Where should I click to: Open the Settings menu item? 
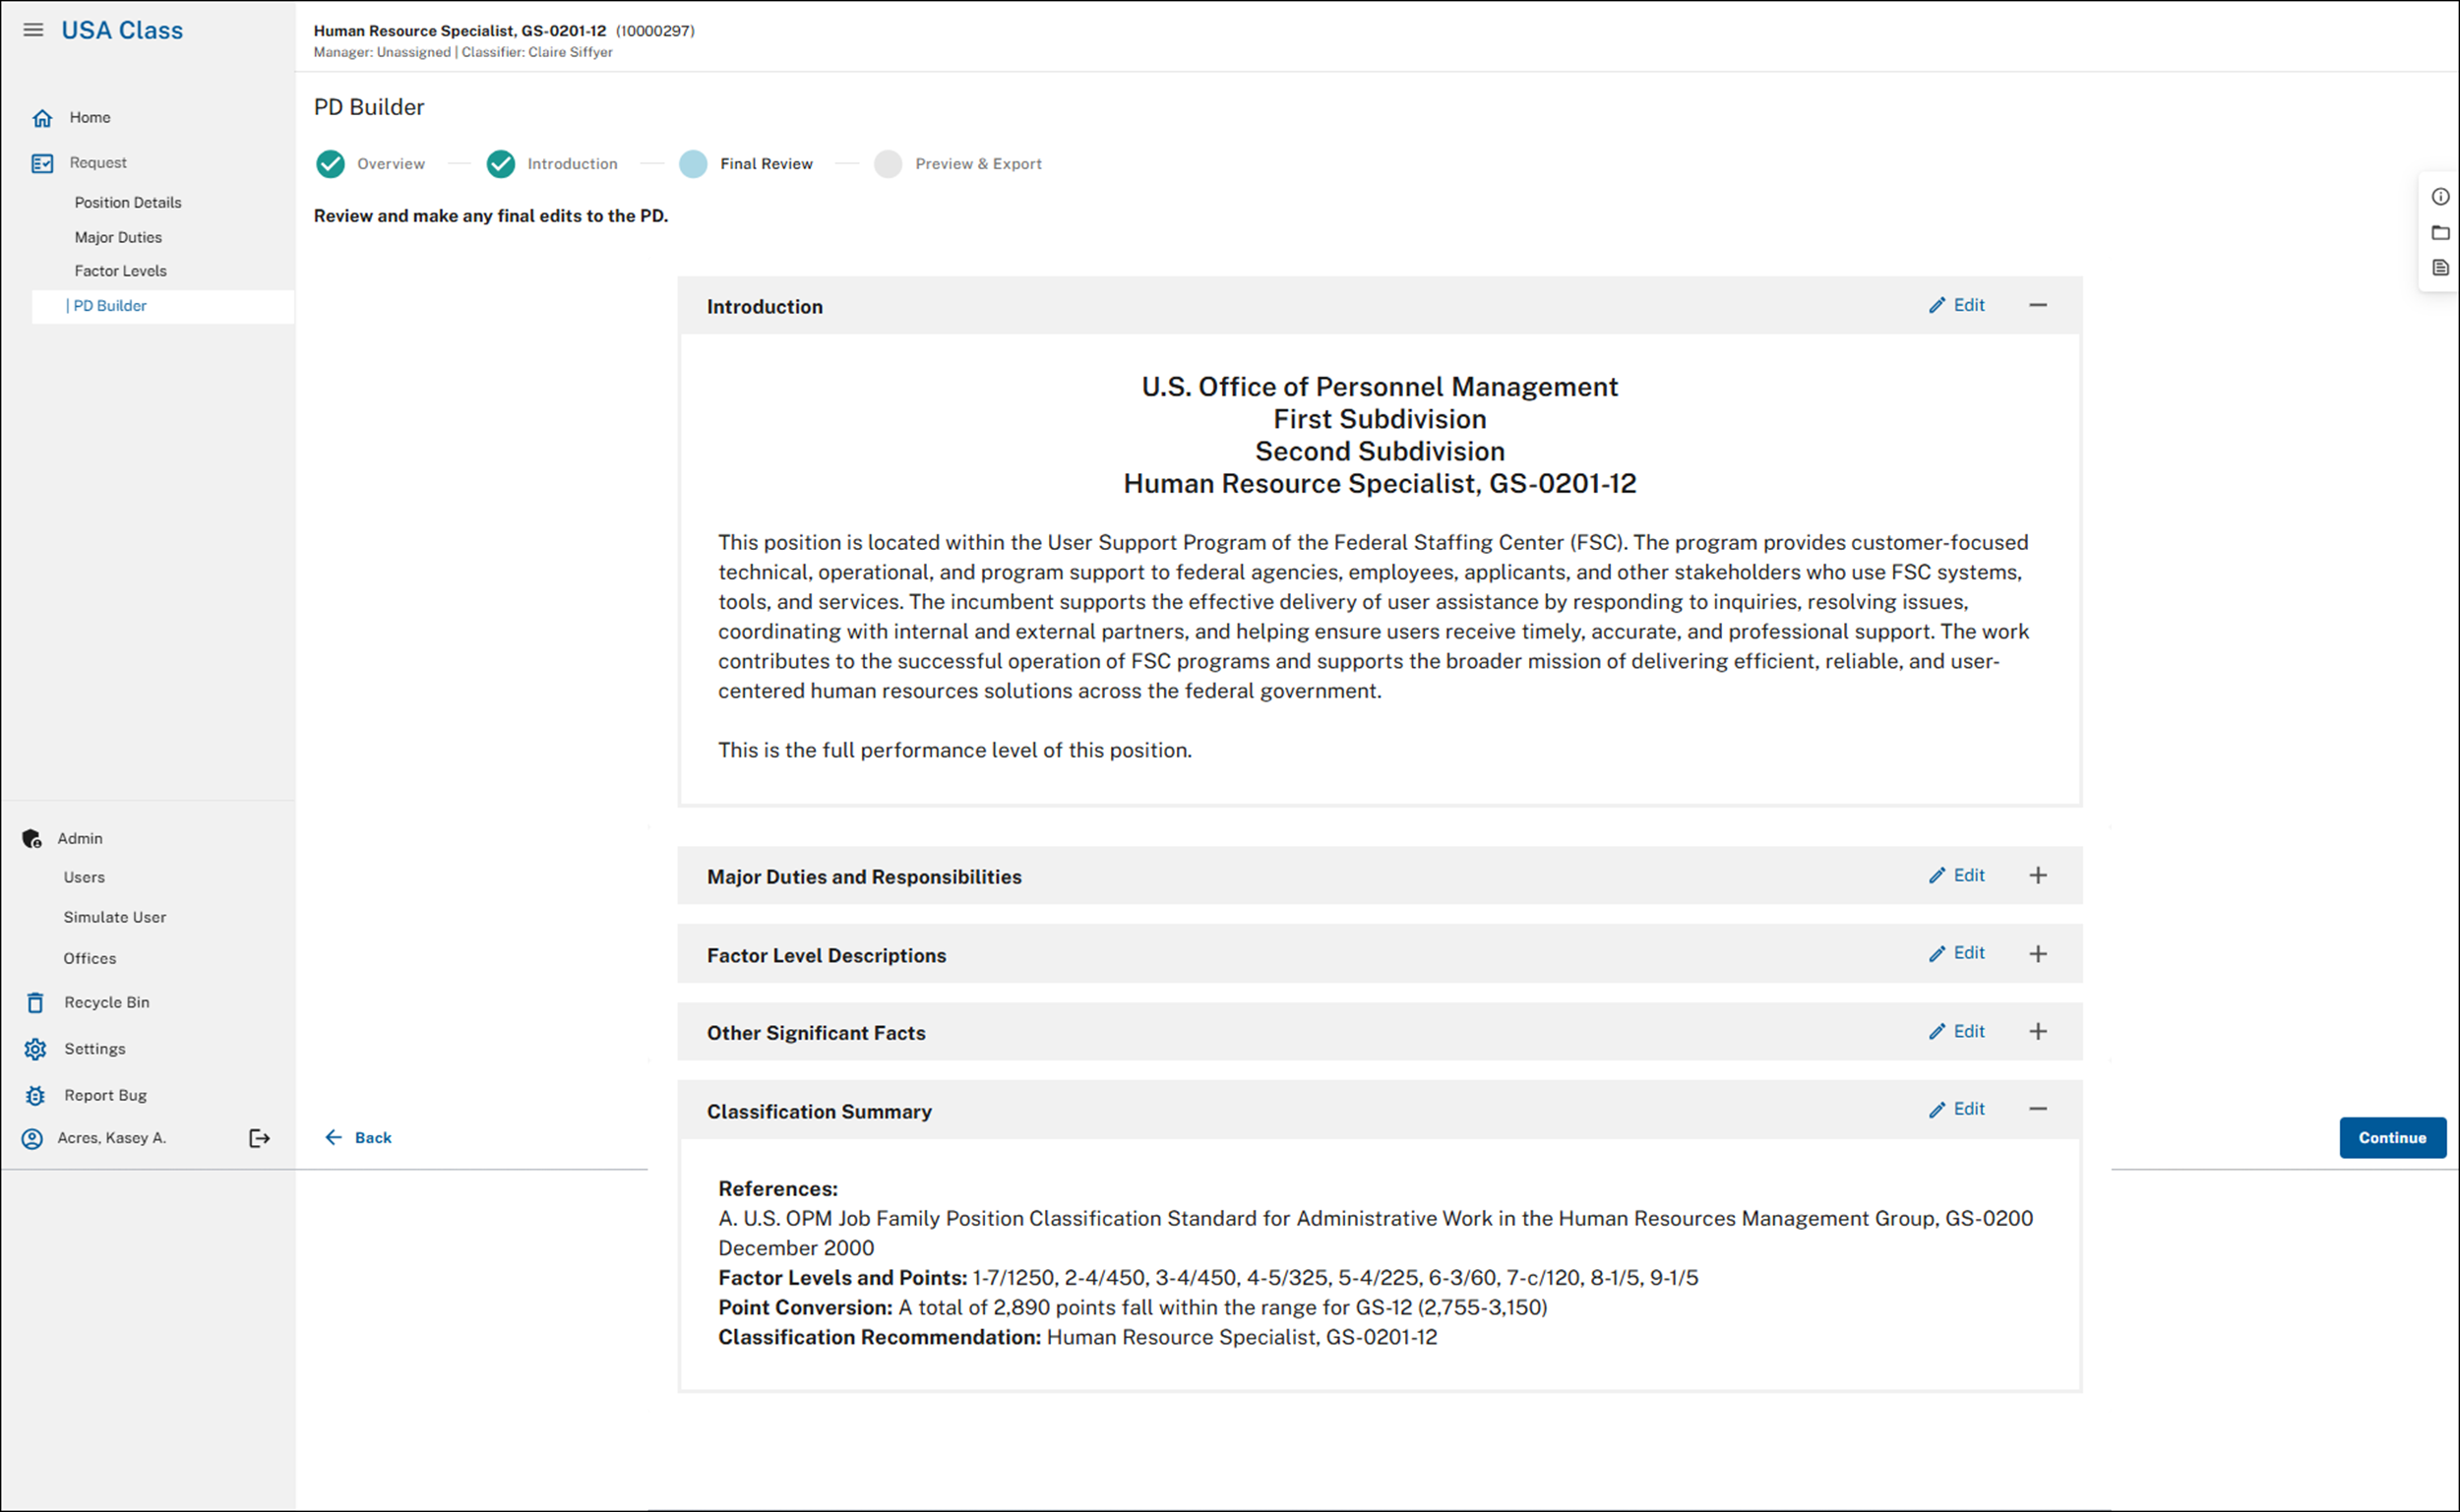95,1049
